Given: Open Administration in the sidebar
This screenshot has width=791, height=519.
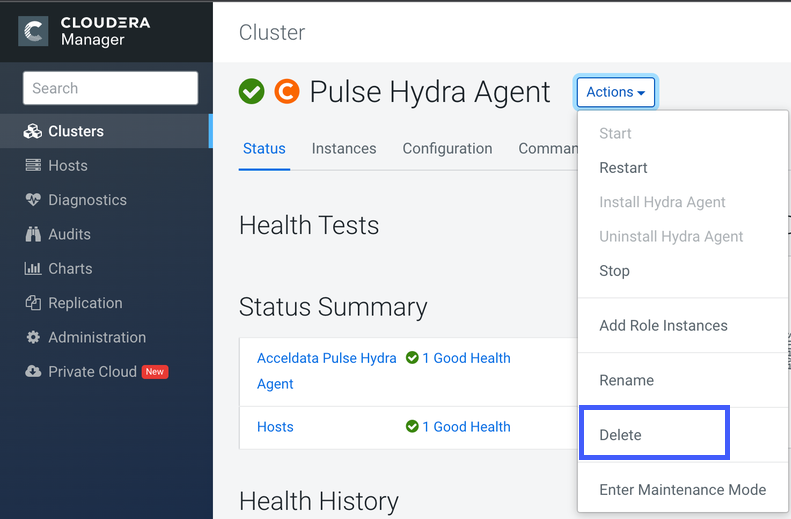Looking at the screenshot, I should pos(105,337).
